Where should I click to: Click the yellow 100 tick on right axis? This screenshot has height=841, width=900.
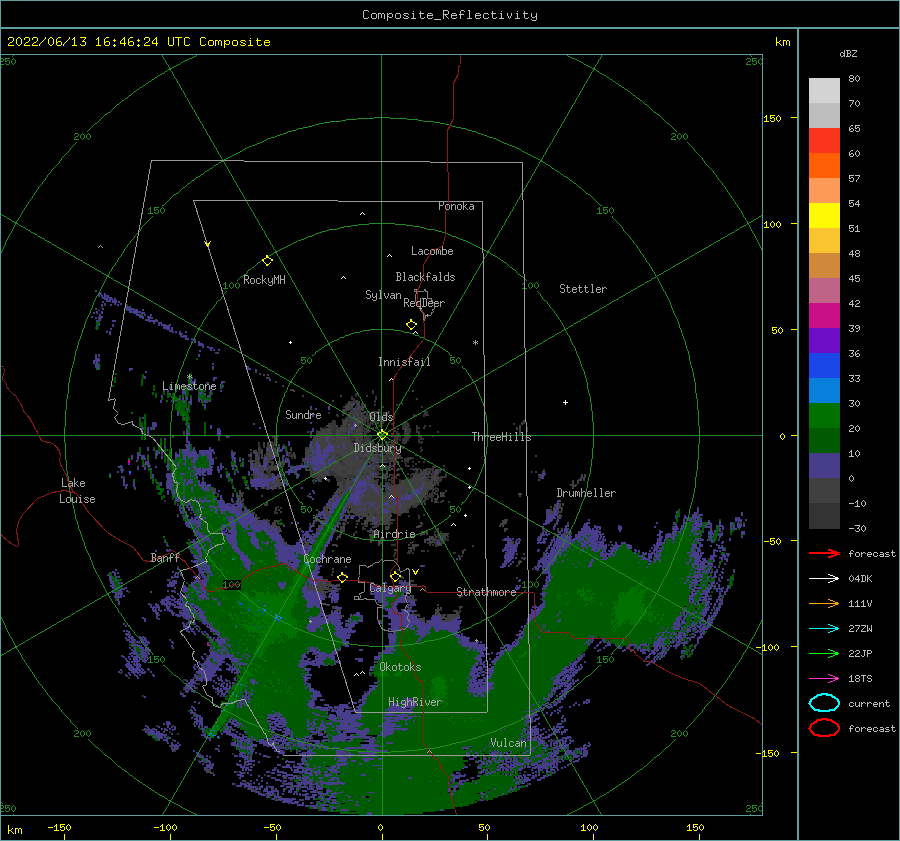point(772,224)
